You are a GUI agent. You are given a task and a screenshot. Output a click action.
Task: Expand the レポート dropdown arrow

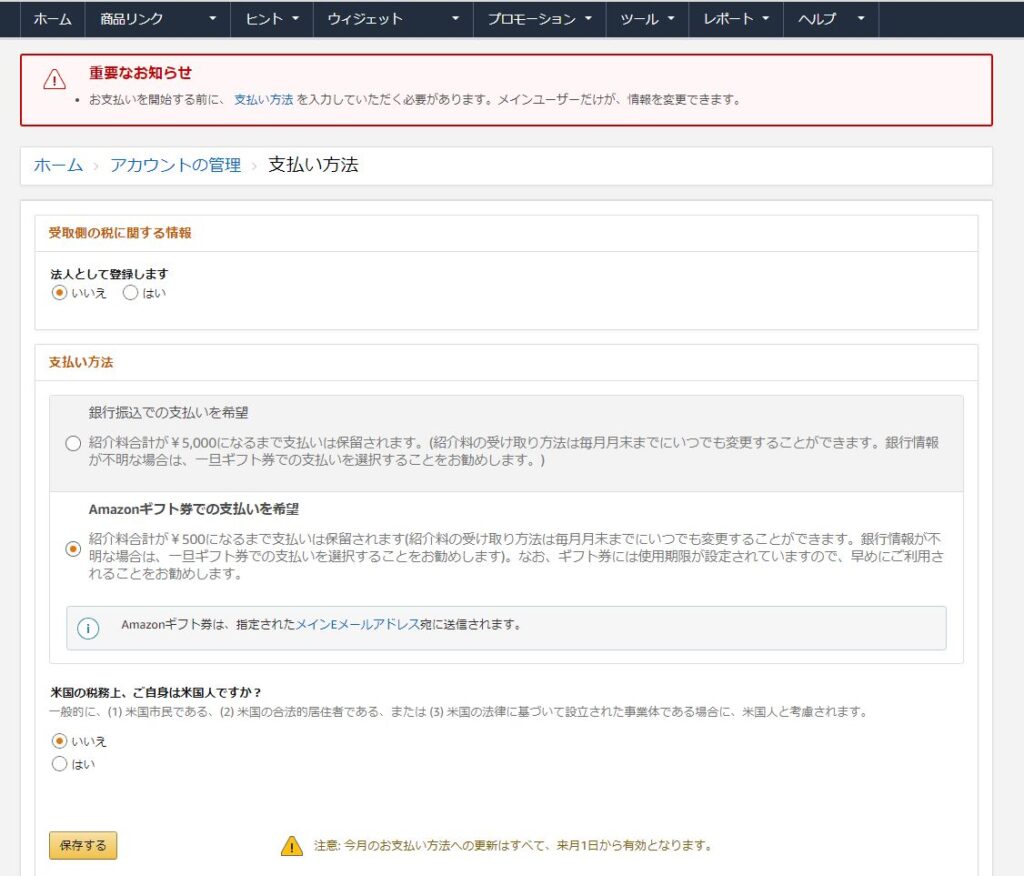point(765,18)
